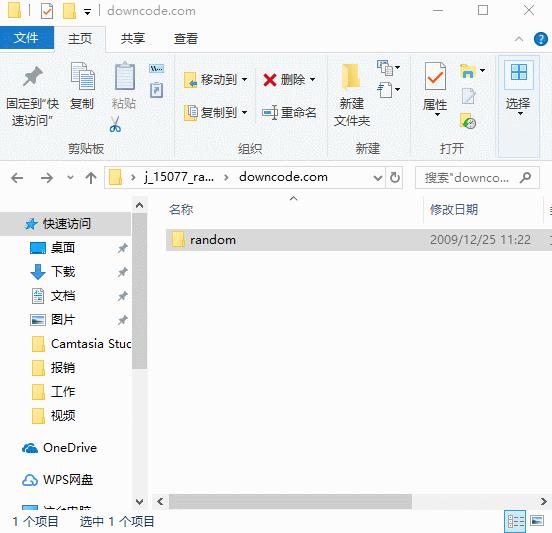Open the File tab
This screenshot has height=533, width=552.
click(27, 37)
